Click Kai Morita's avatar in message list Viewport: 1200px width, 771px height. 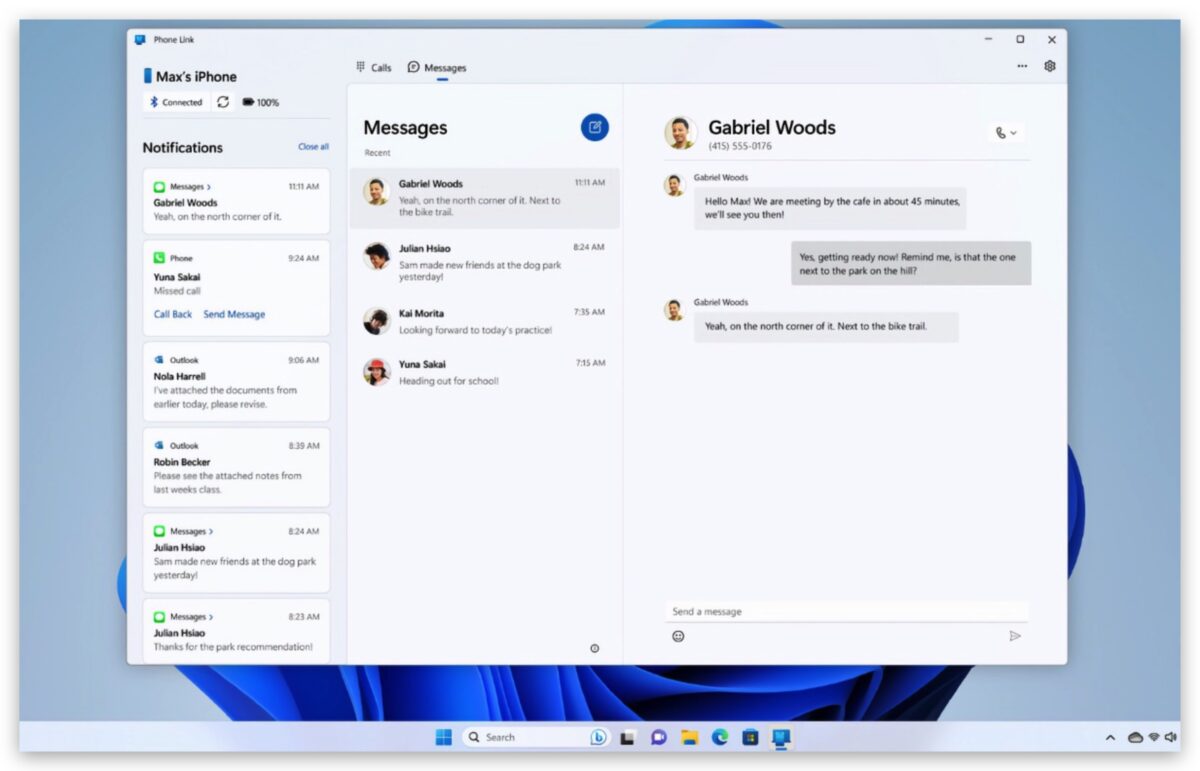377,321
